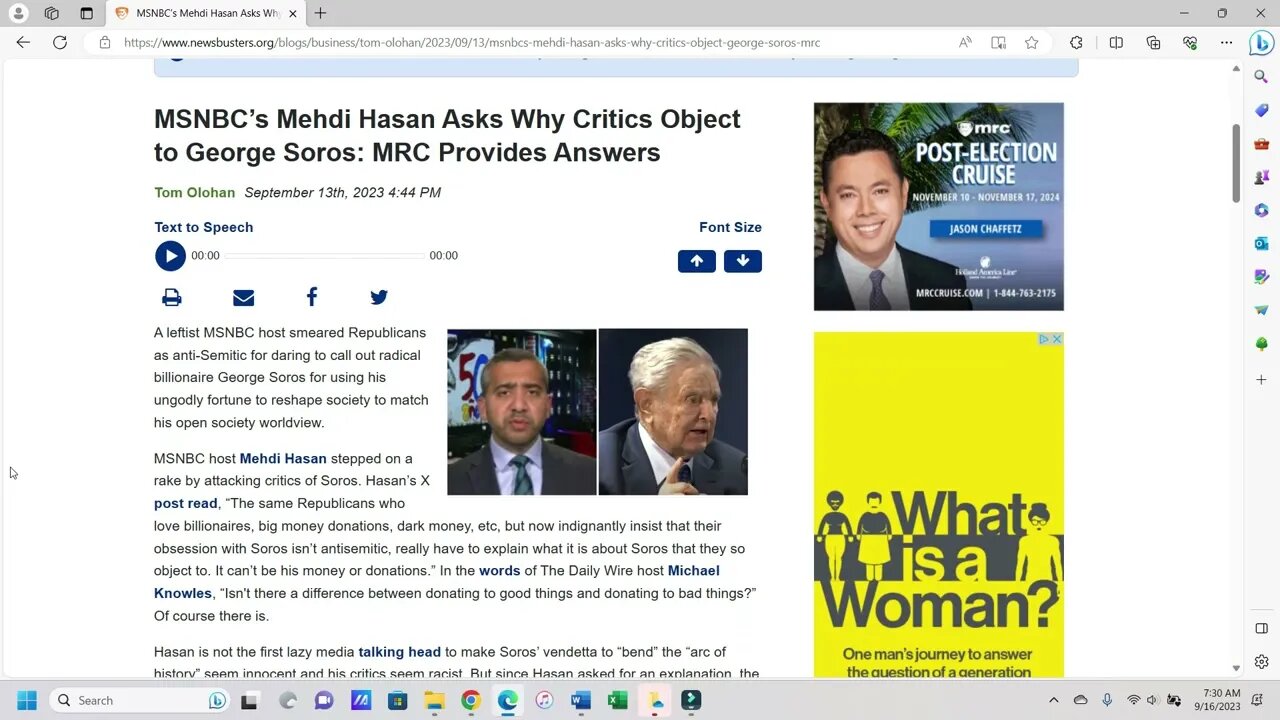Share article on Twitter bird icon

point(379,297)
